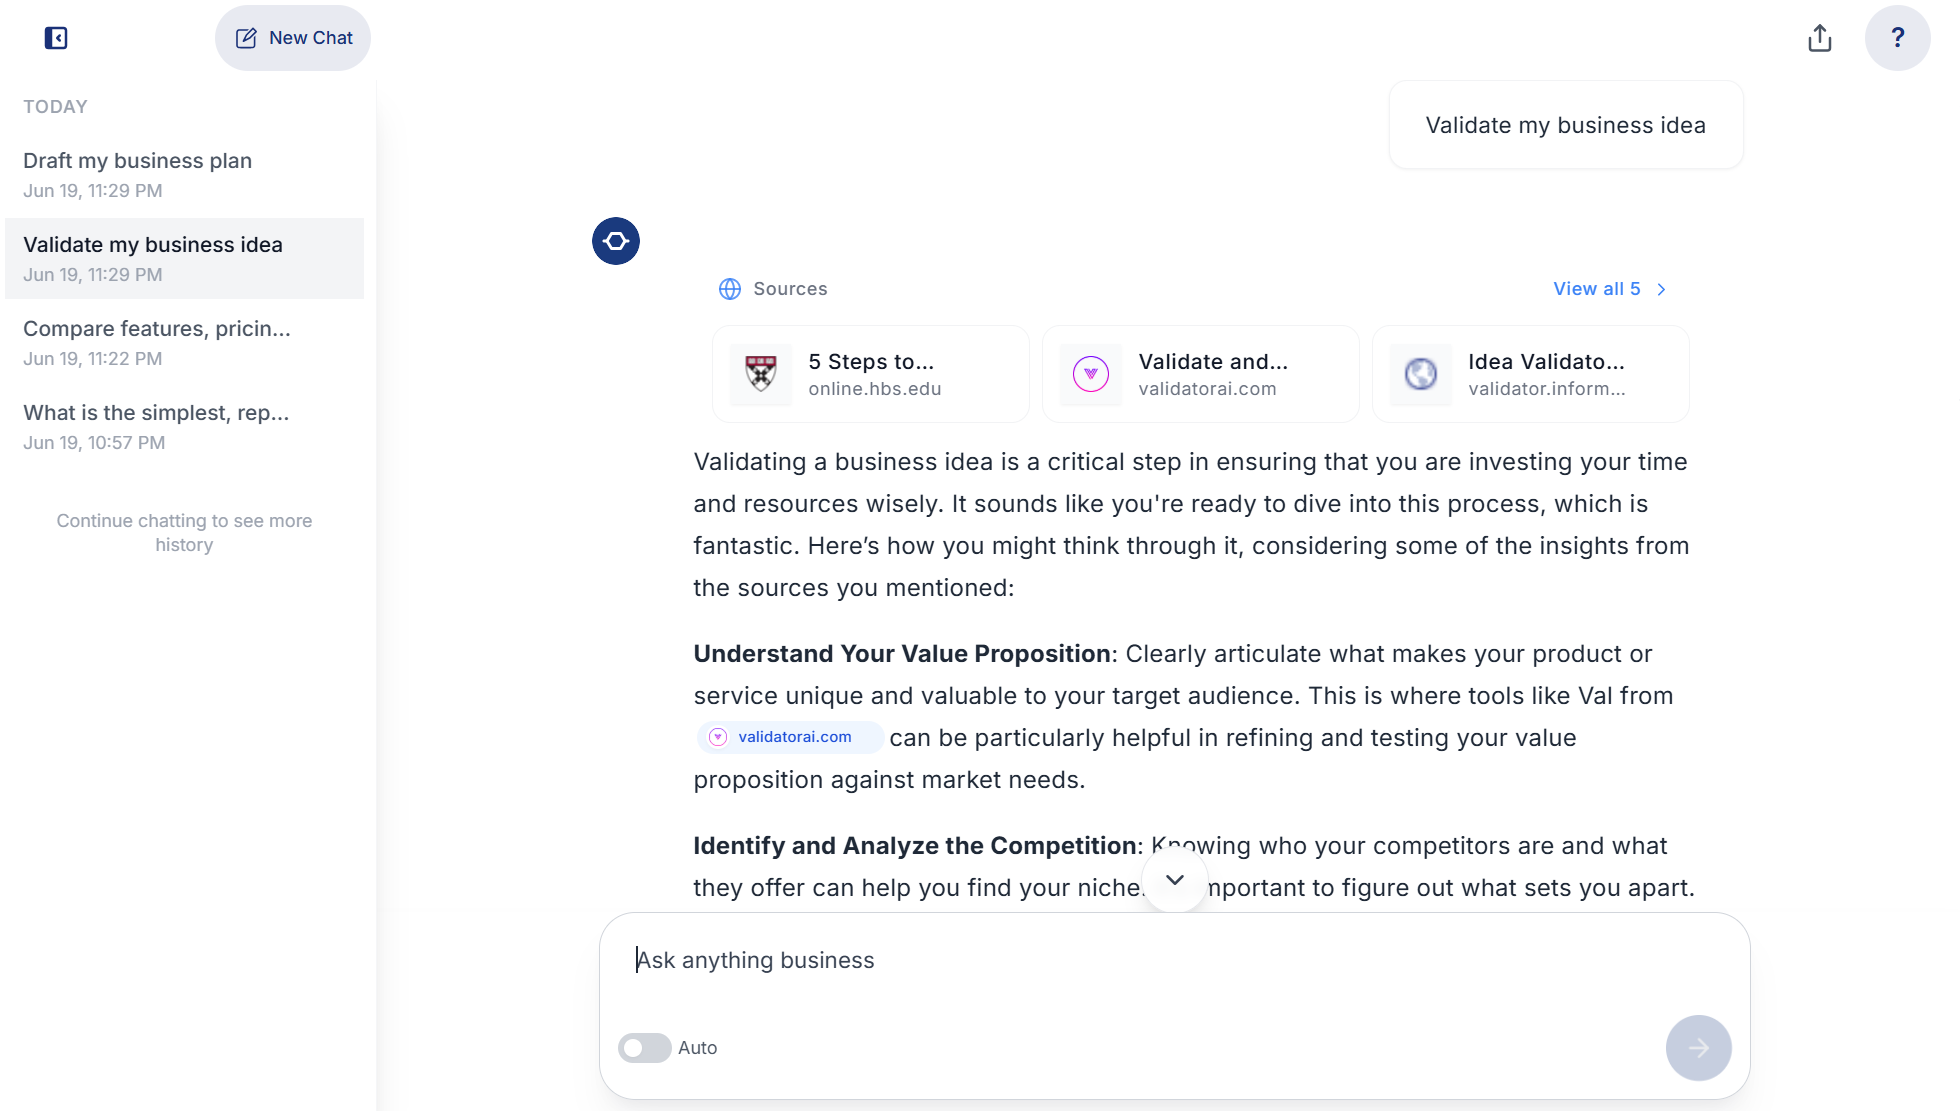This screenshot has width=1960, height=1111.
Task: Open 5 Steps to... hbs source card
Action: [870, 374]
